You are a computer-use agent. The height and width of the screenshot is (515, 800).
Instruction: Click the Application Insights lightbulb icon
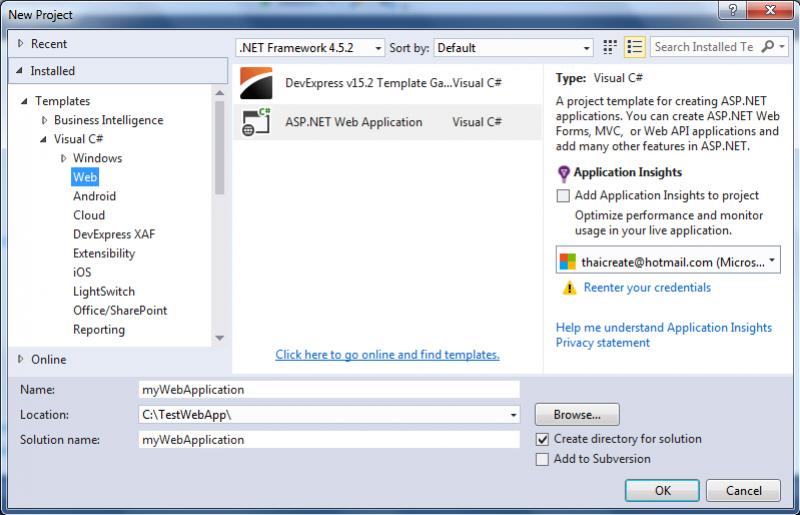point(563,174)
